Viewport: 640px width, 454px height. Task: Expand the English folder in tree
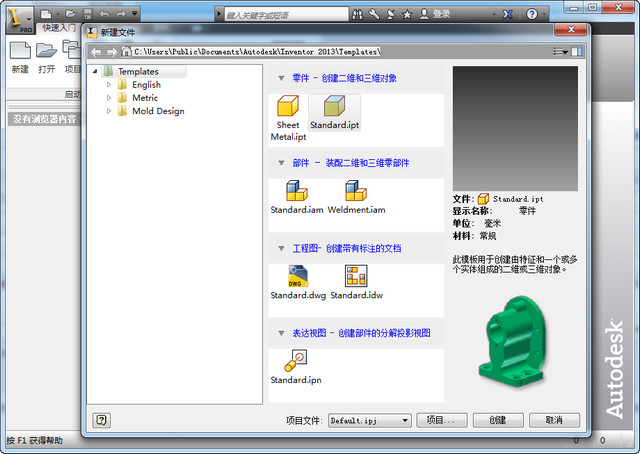[x=109, y=85]
